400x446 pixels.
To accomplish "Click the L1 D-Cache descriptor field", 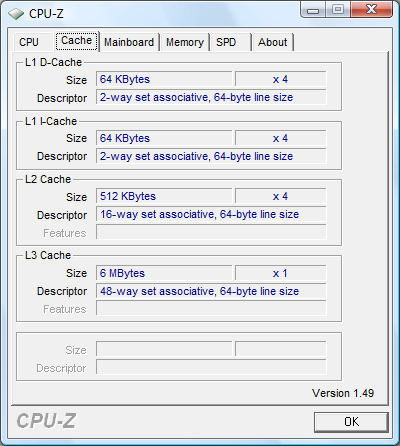I will [x=211, y=97].
